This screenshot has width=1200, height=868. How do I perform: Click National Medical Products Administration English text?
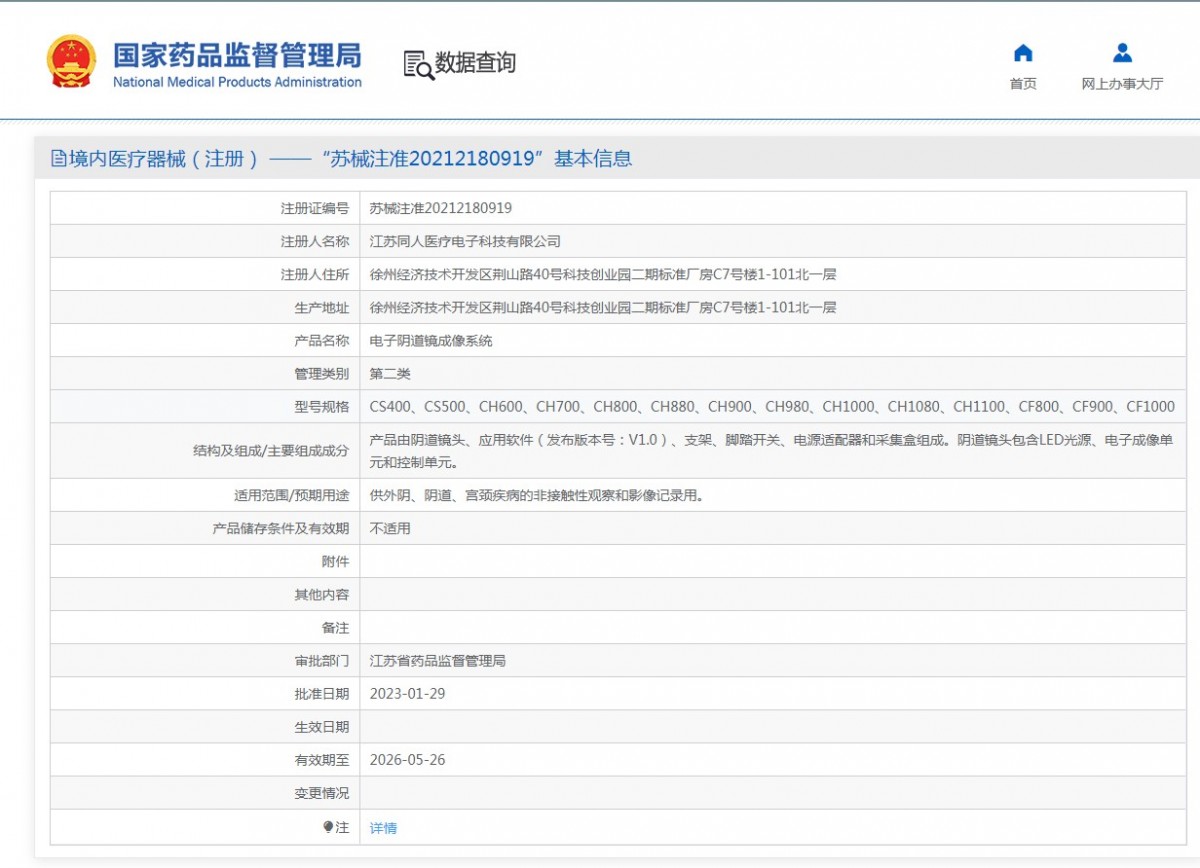coord(237,83)
